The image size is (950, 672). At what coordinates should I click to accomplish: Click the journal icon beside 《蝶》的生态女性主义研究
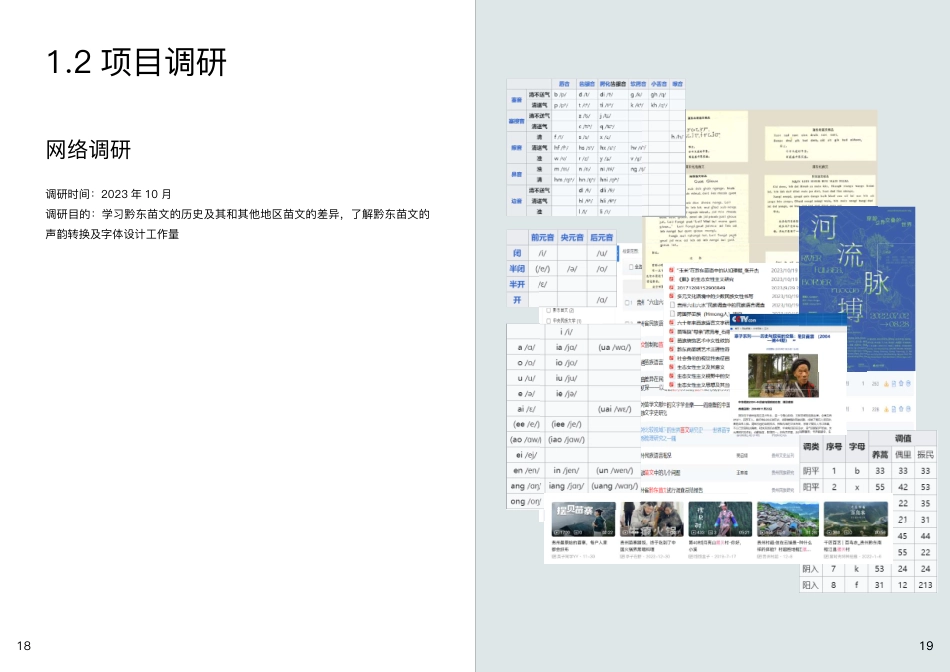point(671,279)
